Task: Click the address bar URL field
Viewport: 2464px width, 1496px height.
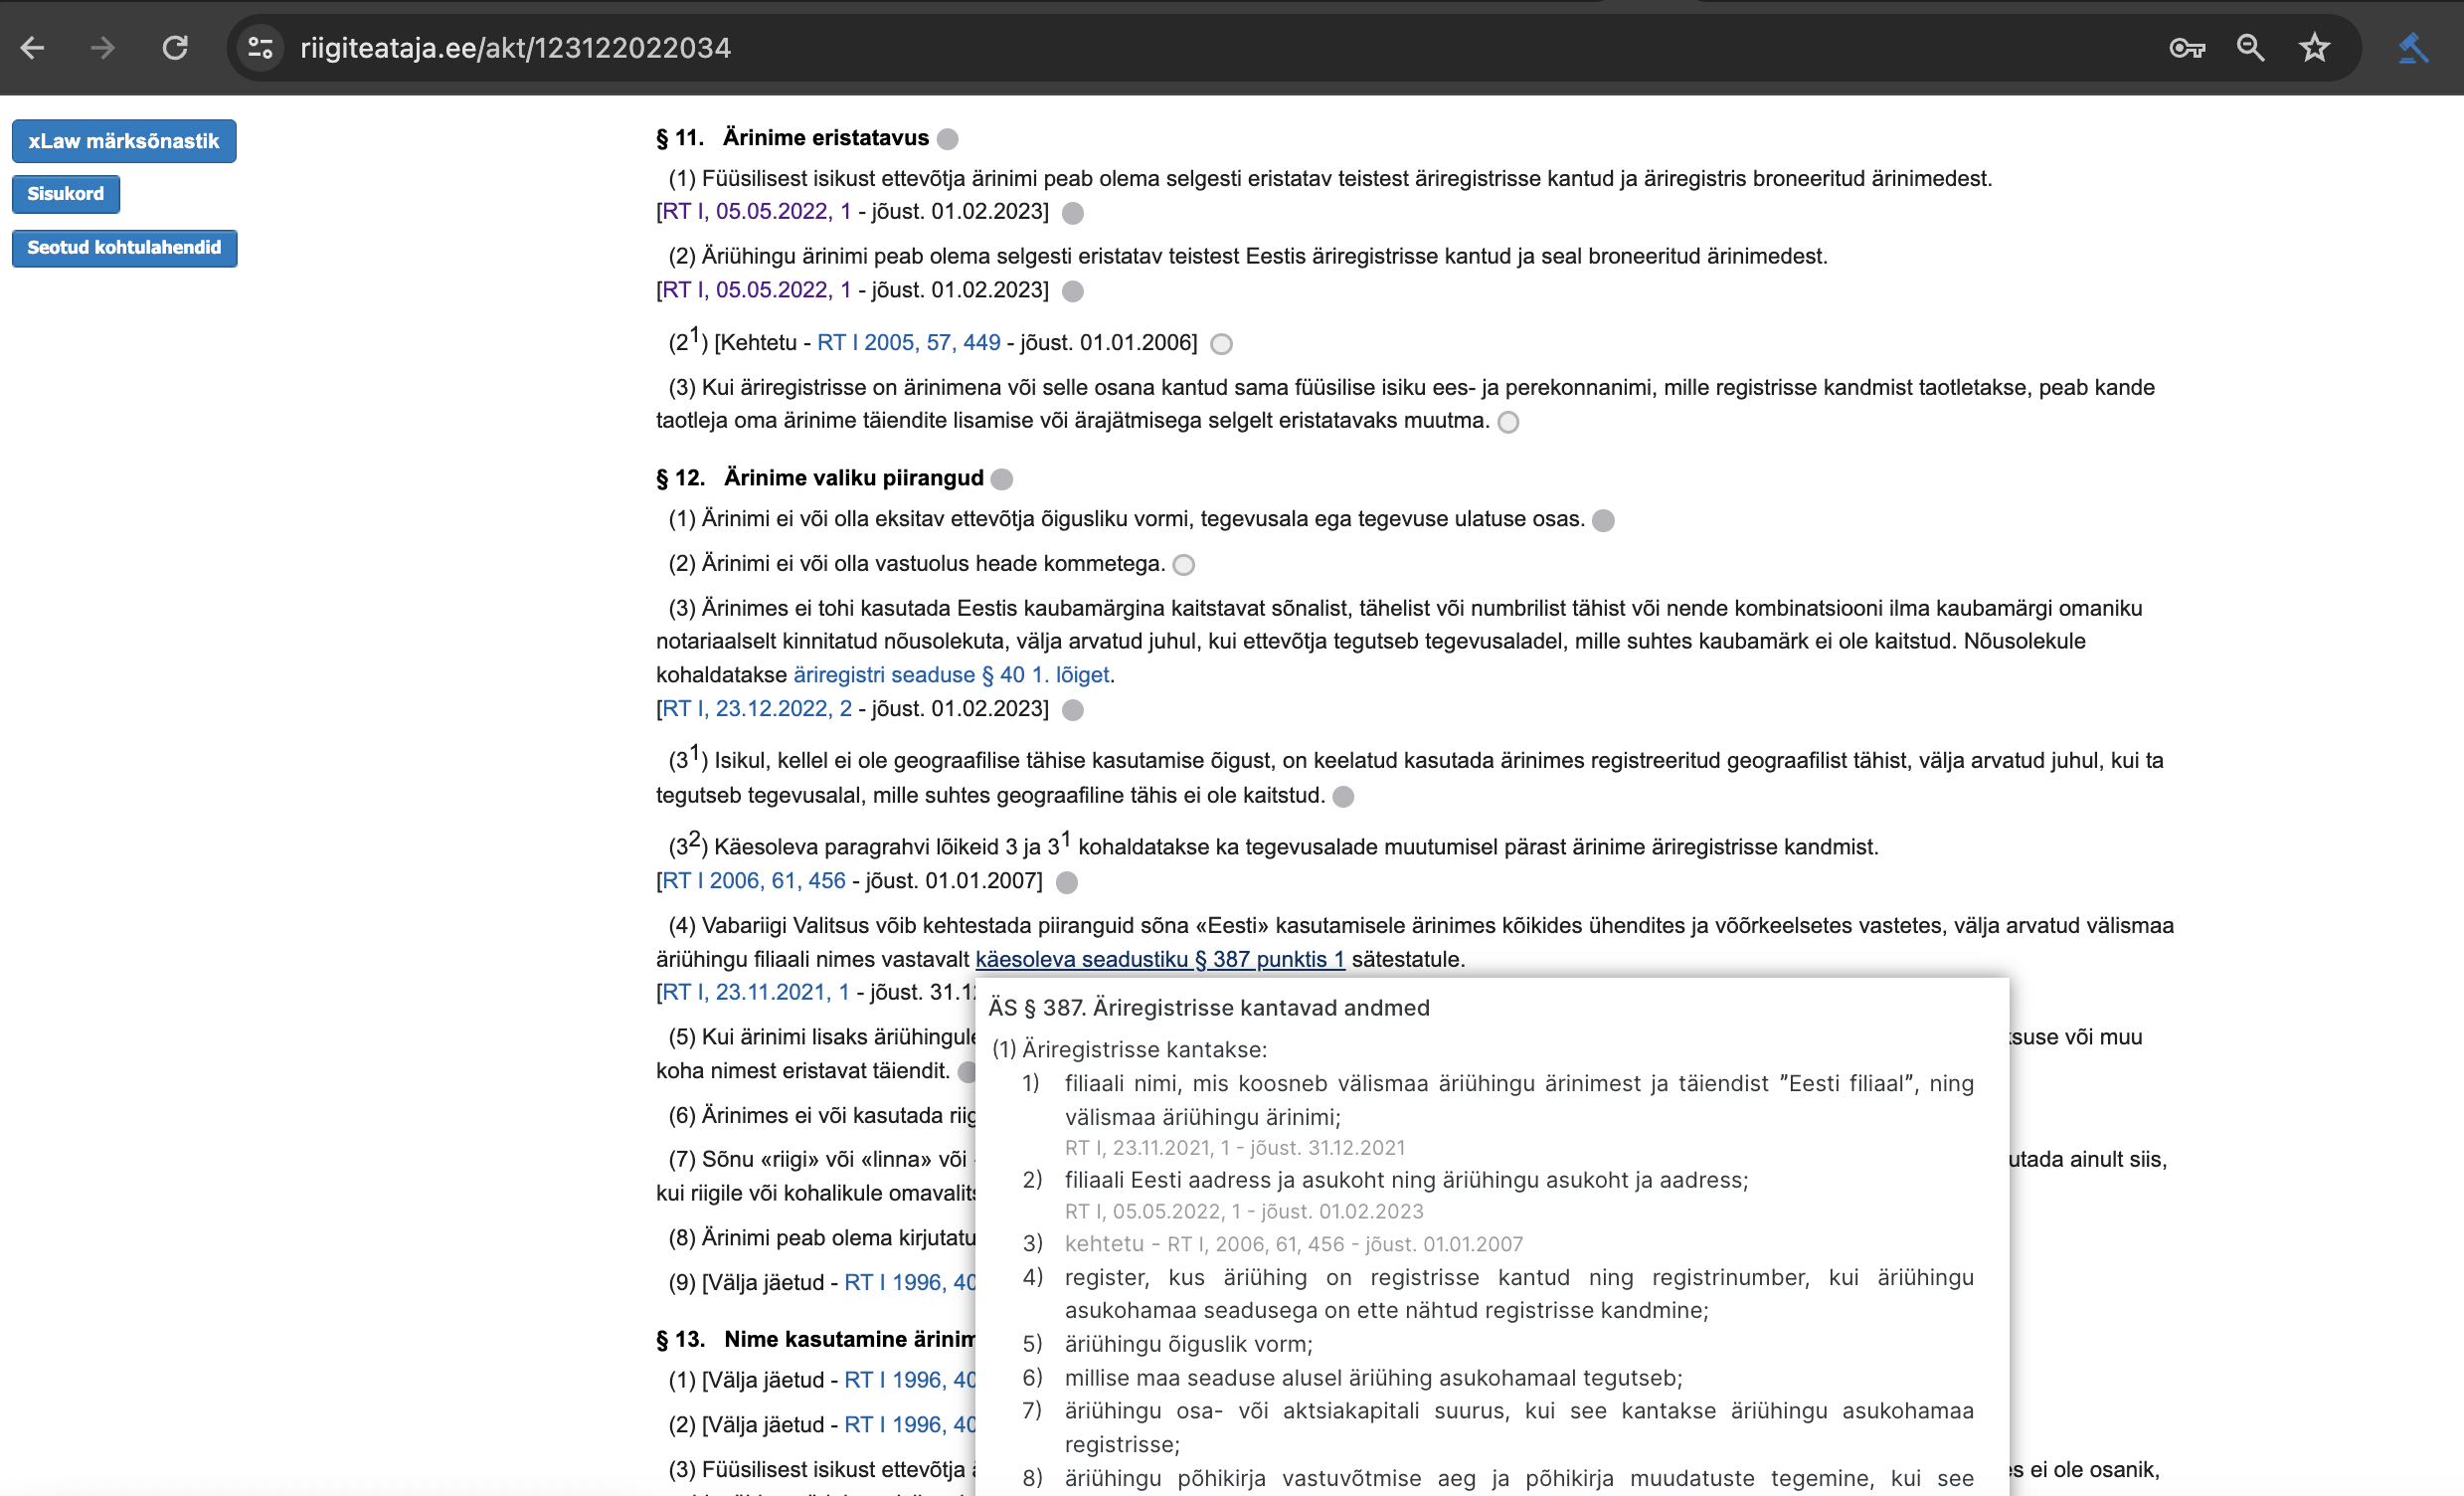Action: pyautogui.click(x=1200, y=47)
